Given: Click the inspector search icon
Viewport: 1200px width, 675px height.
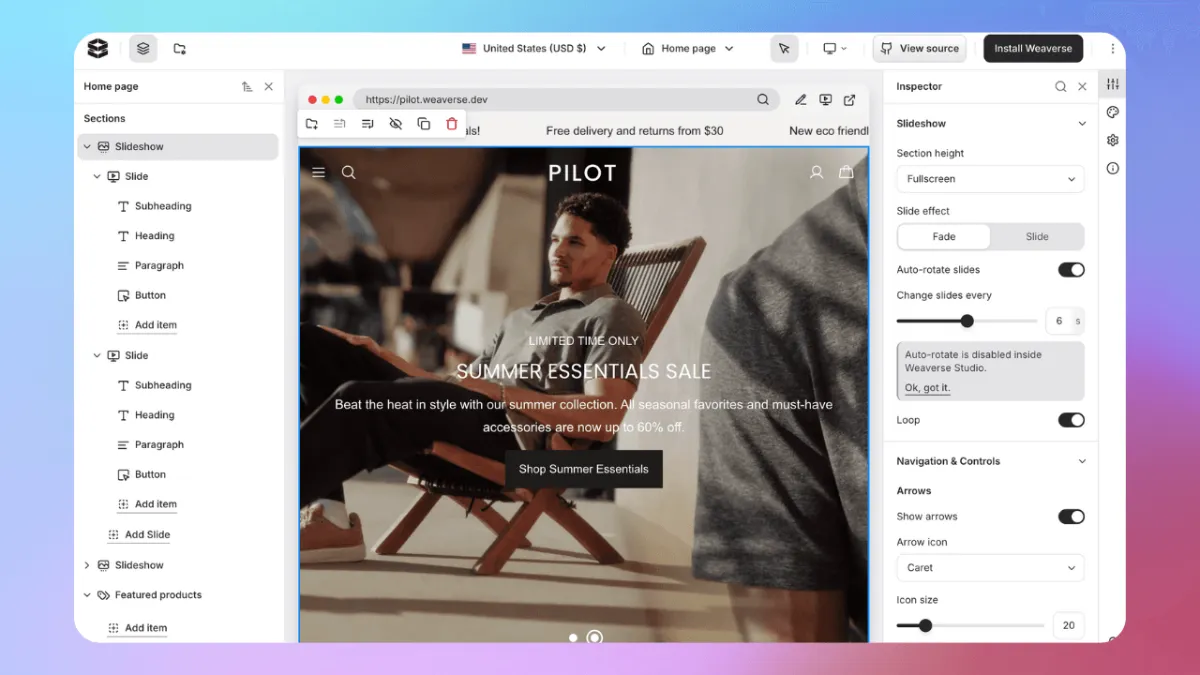Looking at the screenshot, I should tap(1060, 87).
